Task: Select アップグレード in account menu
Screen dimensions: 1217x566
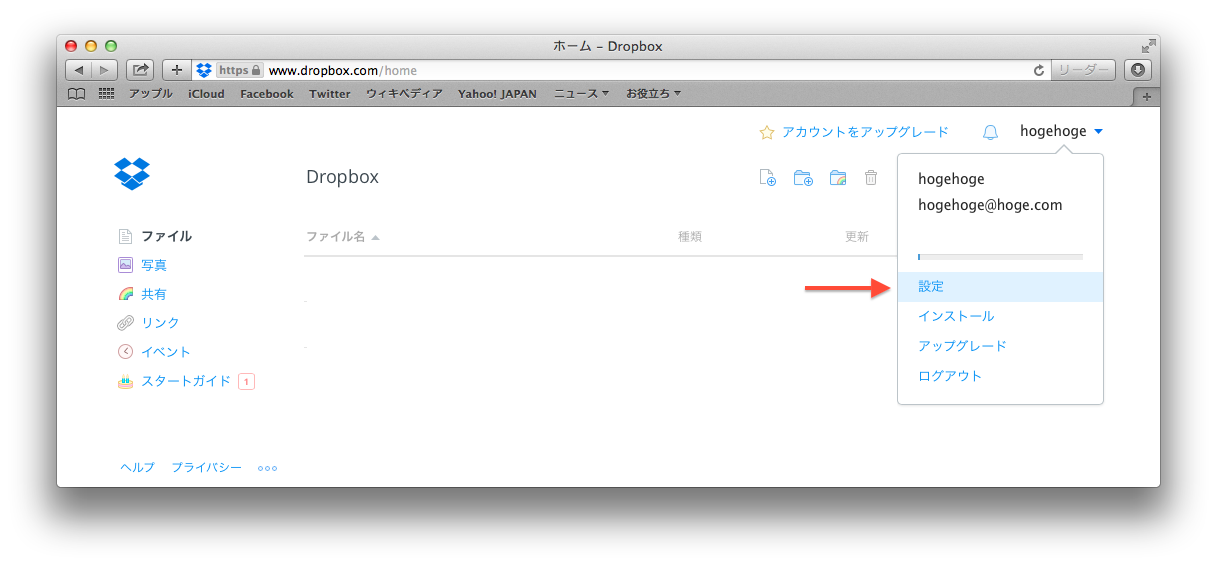Action: pos(1000,346)
